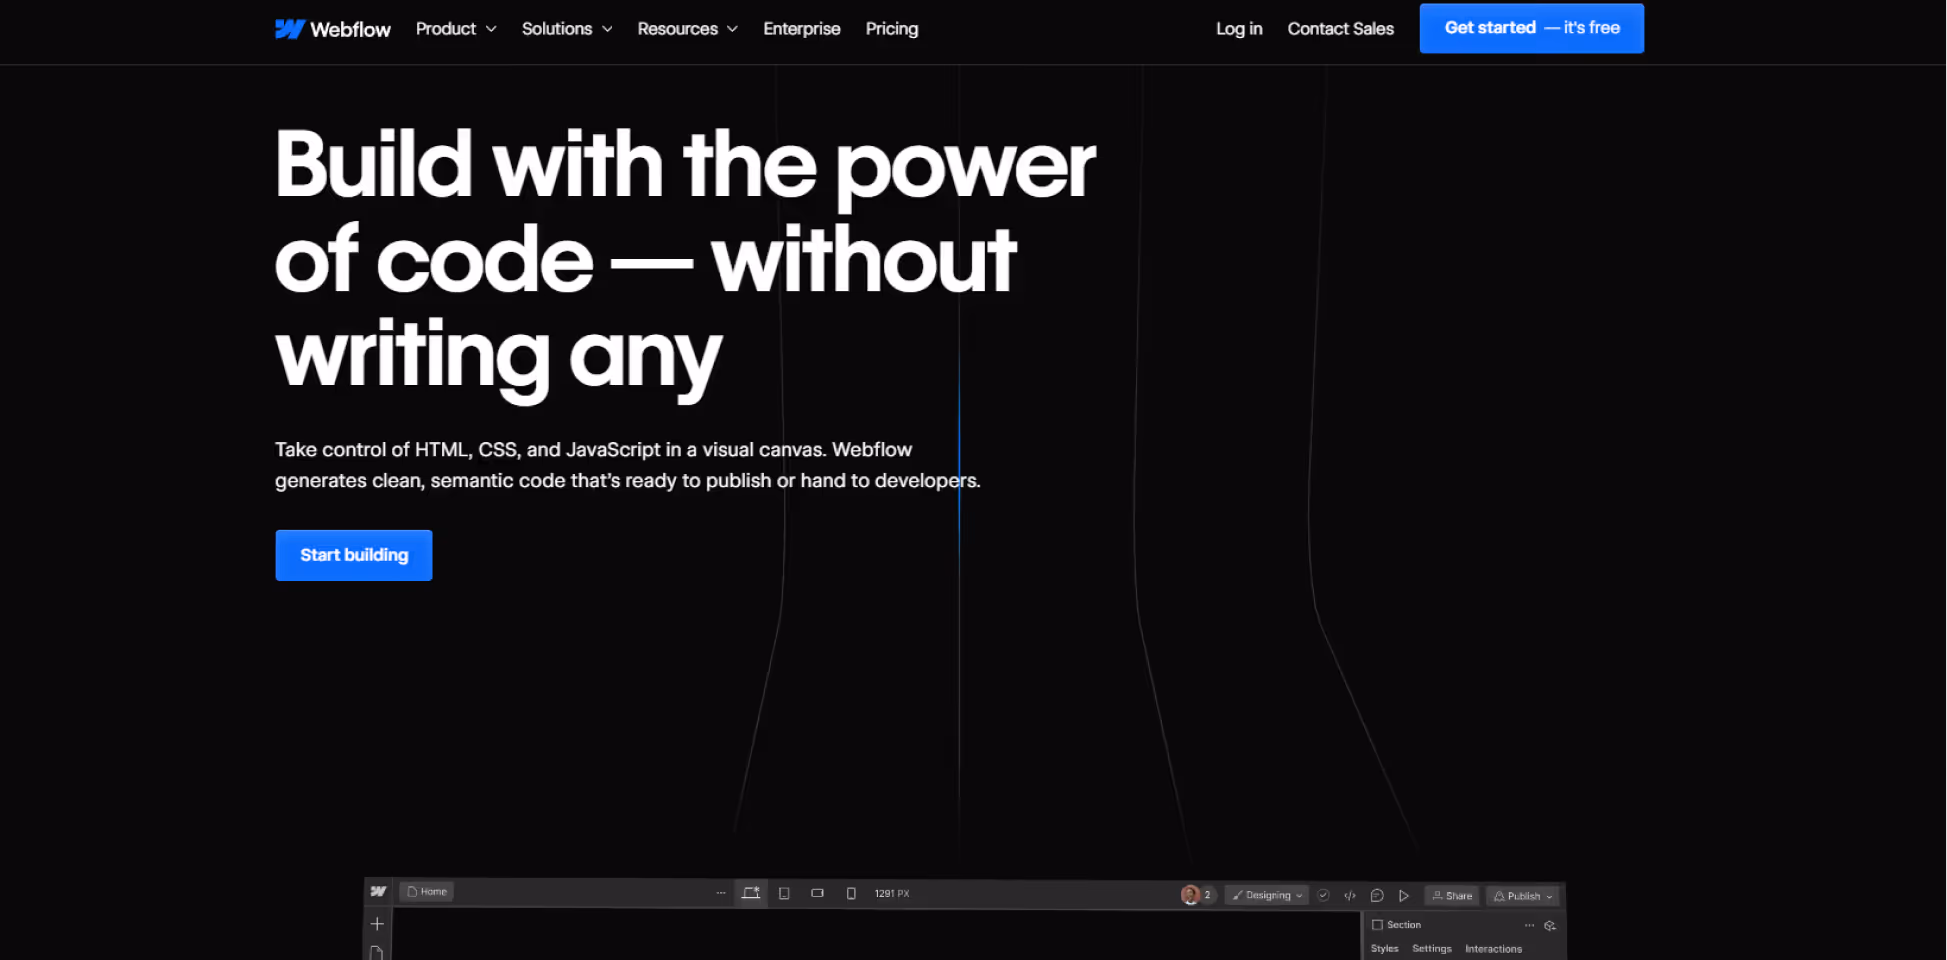1947x960 pixels.
Task: Click the Webflow icon in the Designer toolbar
Action: click(x=378, y=892)
